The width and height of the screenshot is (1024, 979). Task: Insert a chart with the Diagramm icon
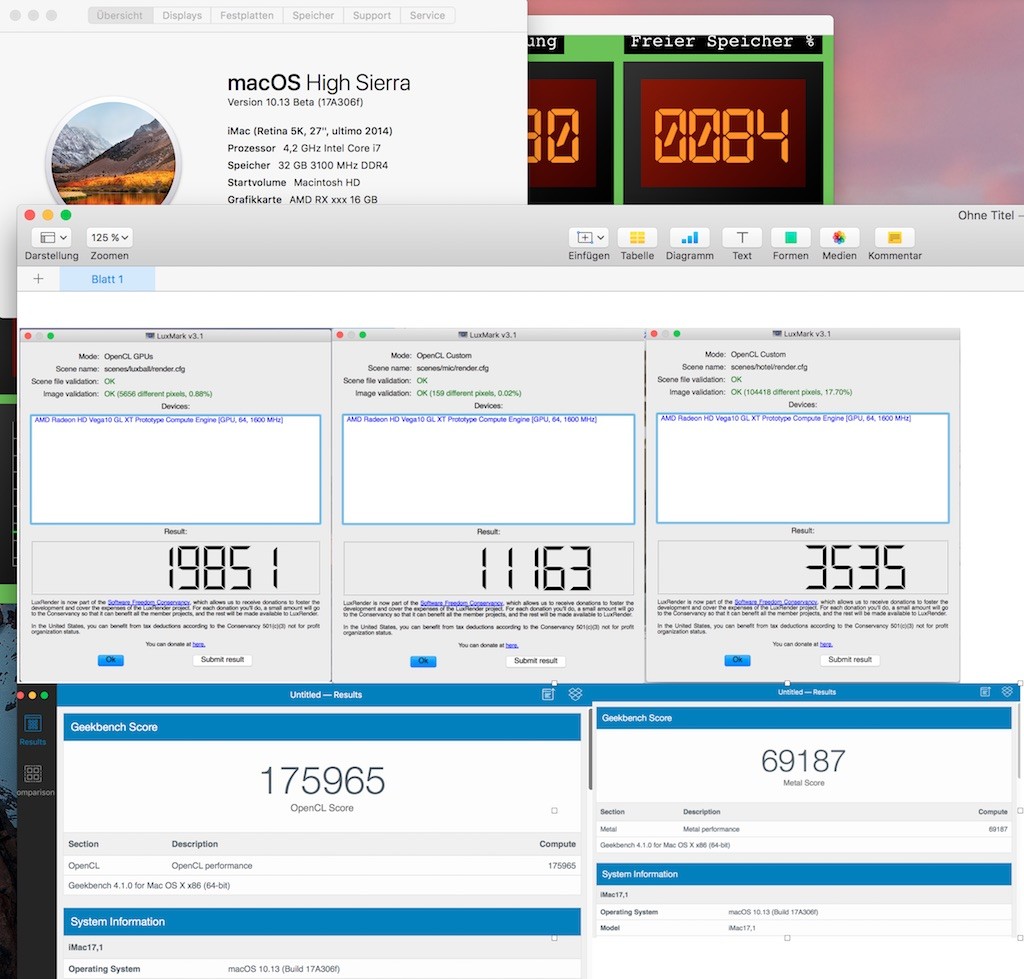[689, 238]
